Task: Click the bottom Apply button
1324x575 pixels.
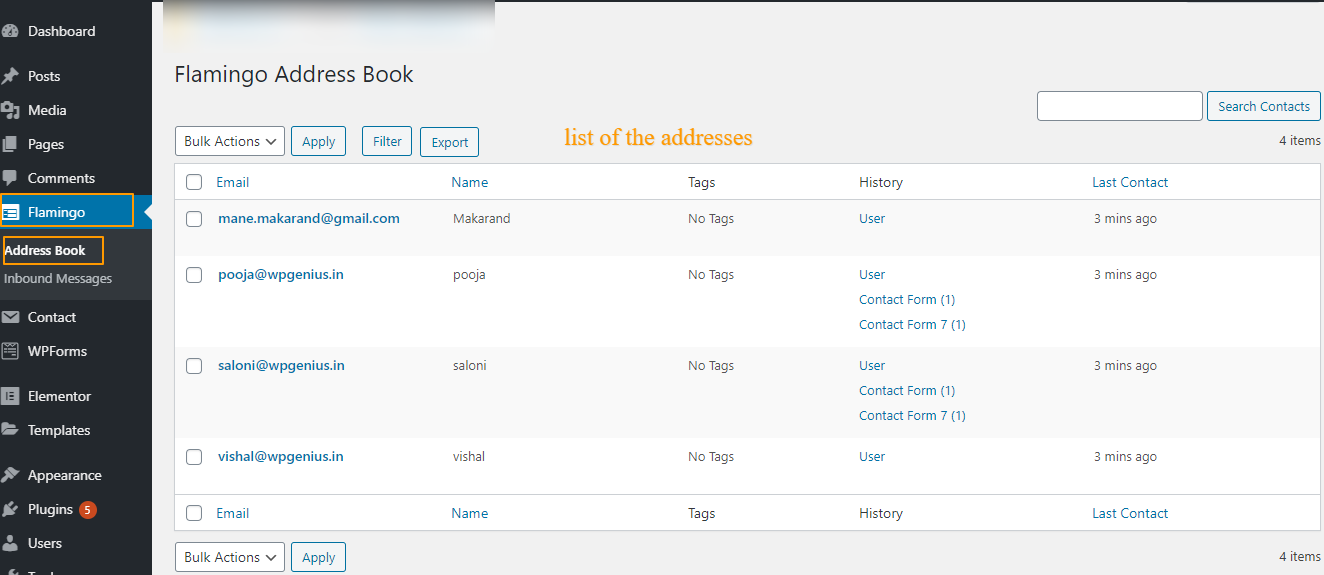Action: [x=318, y=557]
